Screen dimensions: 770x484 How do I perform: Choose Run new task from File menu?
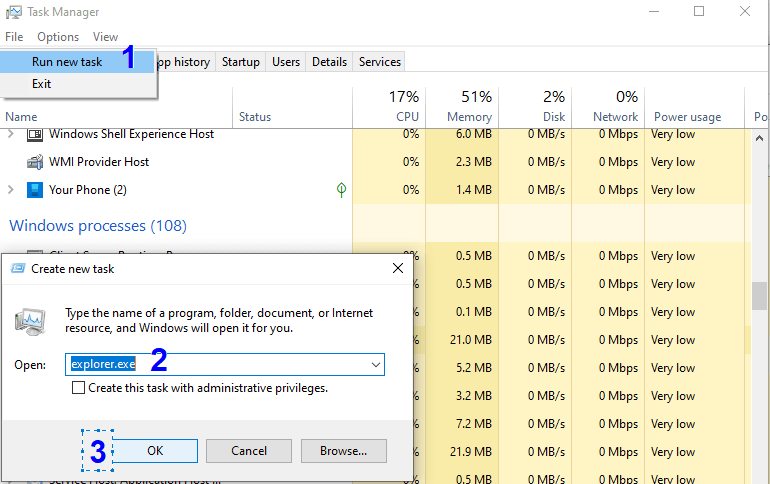pyautogui.click(x=77, y=62)
